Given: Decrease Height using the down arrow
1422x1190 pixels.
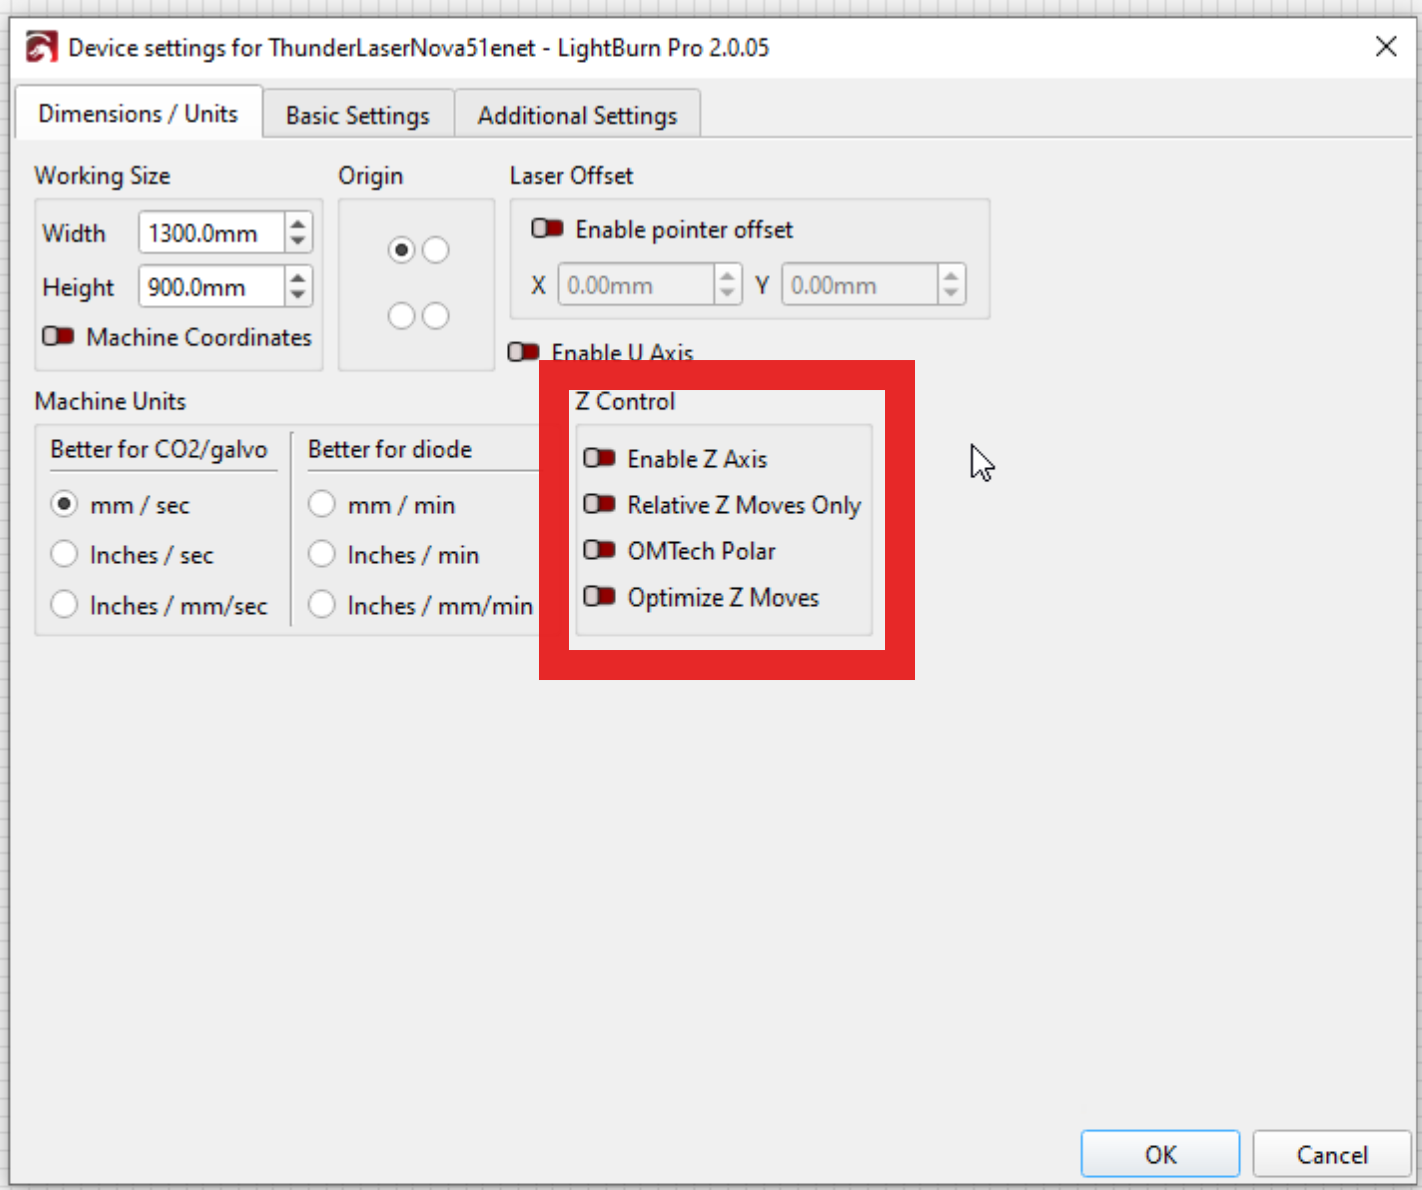Looking at the screenshot, I should coord(298,296).
